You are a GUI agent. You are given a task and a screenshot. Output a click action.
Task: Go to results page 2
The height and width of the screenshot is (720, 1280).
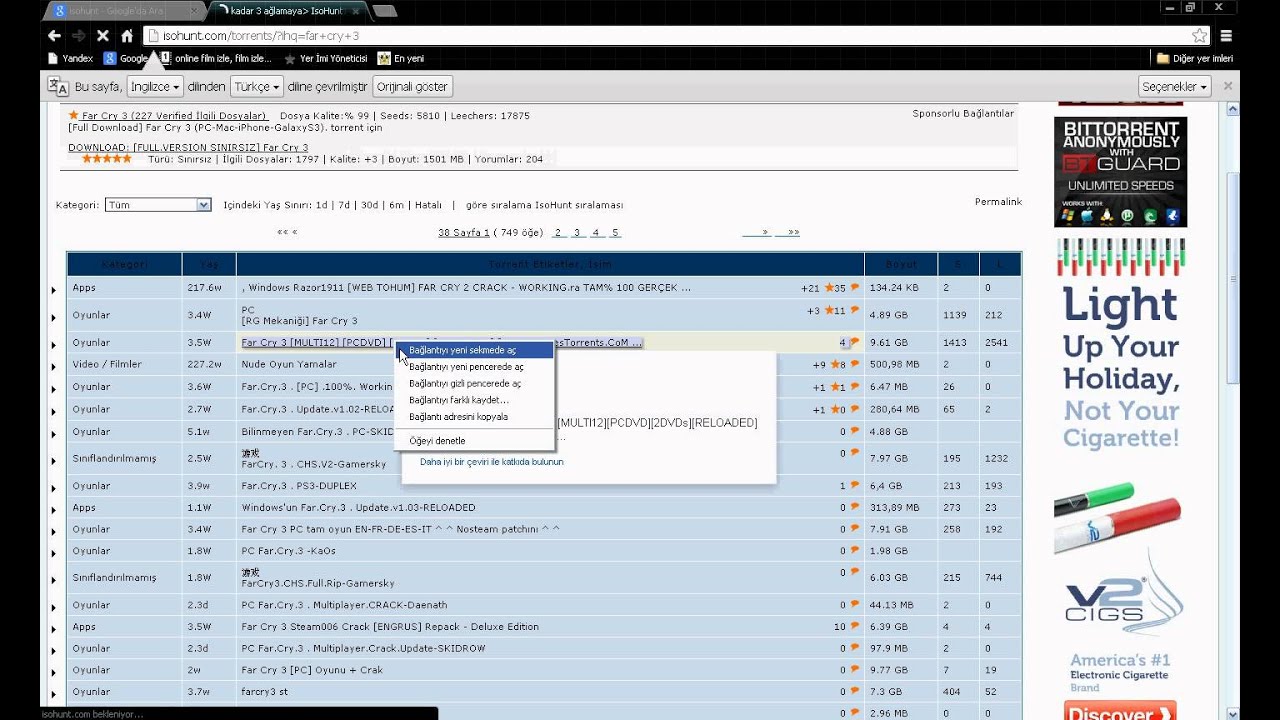(x=558, y=232)
